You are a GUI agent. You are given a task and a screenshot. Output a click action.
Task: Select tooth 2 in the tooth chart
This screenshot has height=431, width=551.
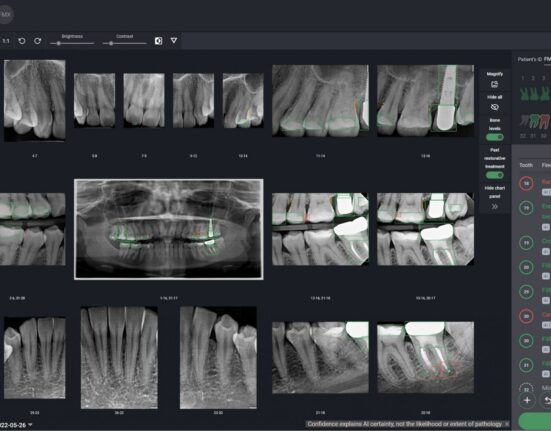click(533, 94)
